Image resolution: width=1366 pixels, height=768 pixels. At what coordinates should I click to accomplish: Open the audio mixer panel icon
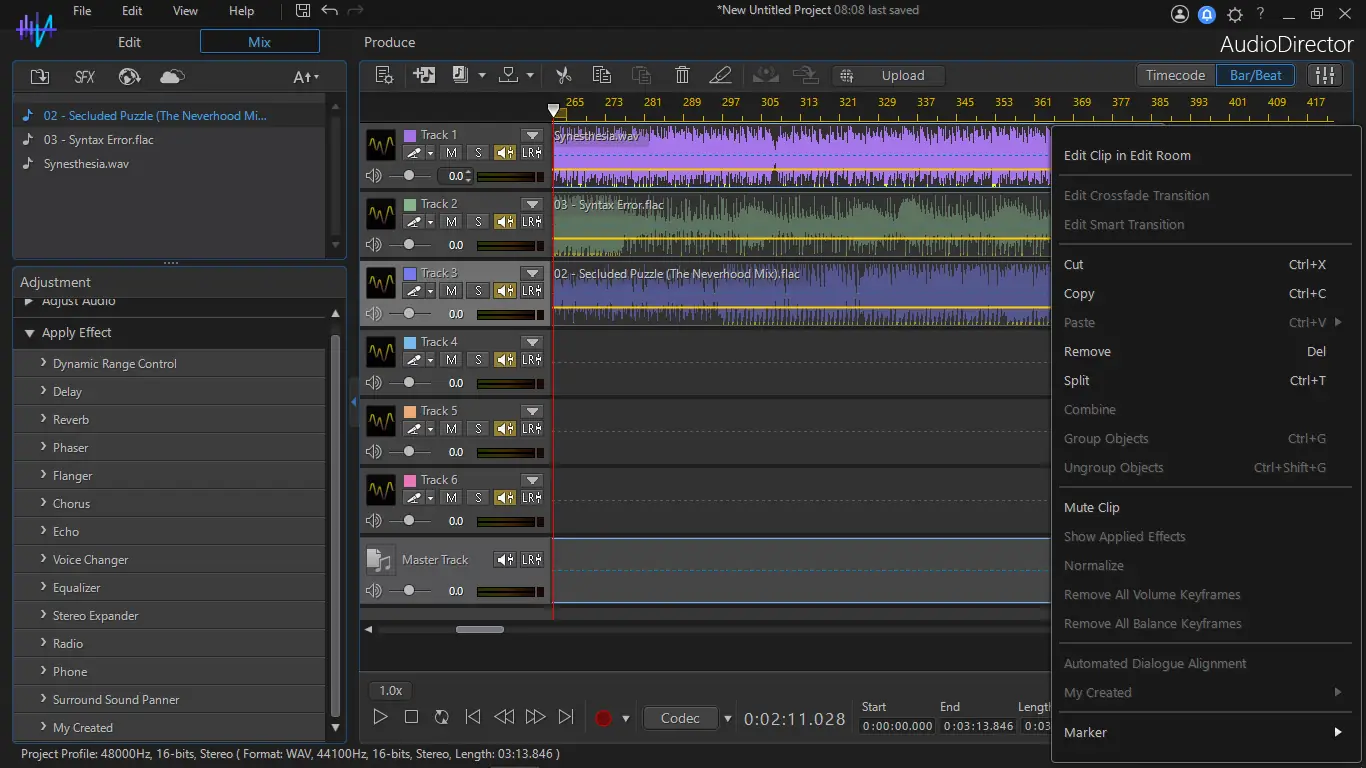(x=1325, y=76)
